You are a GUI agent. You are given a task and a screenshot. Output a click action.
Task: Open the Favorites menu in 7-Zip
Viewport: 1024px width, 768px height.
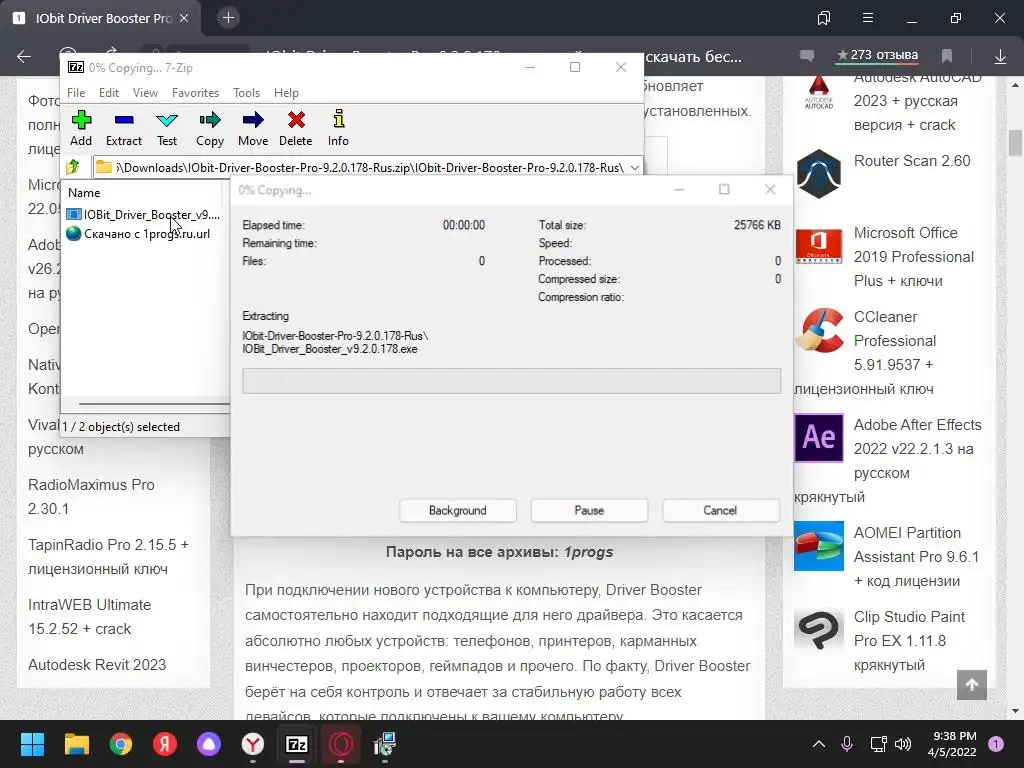click(195, 93)
